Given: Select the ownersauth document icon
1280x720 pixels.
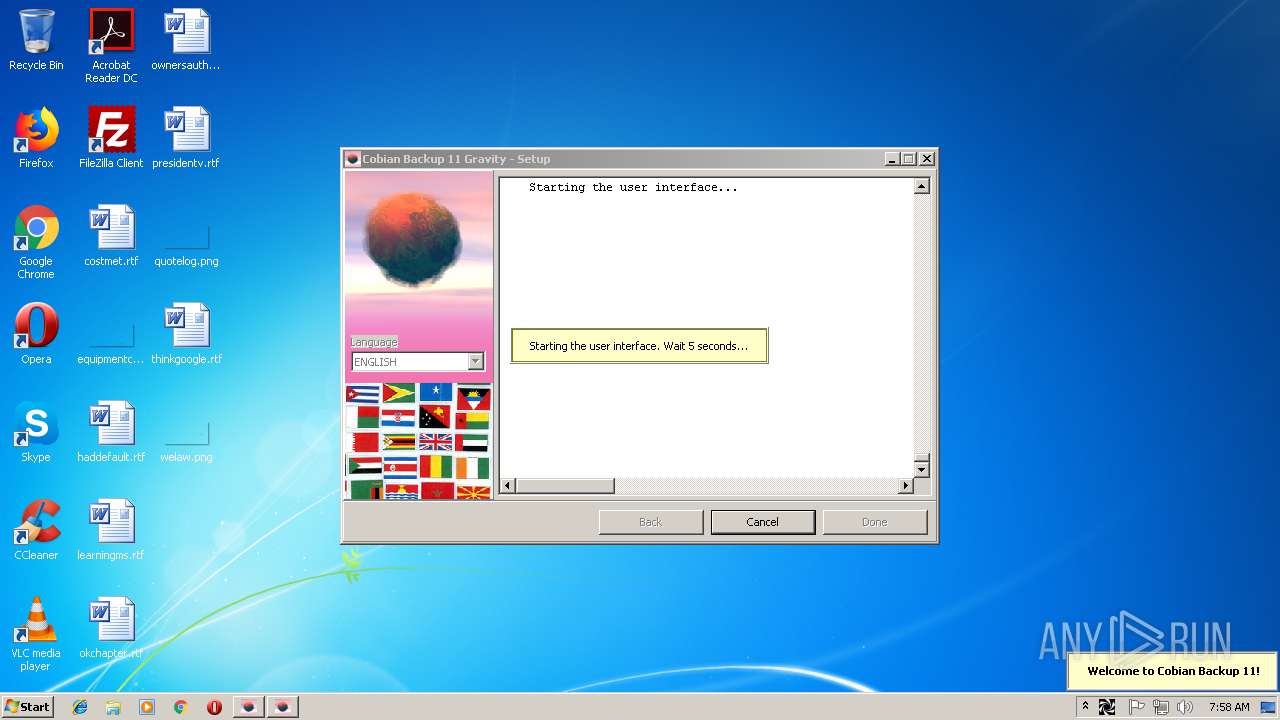Looking at the screenshot, I should pos(186,40).
